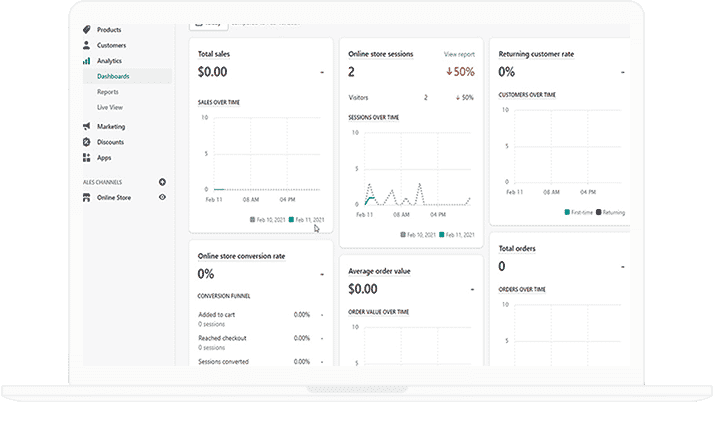Click the SESSIONS OVER TIME label
Screen dimensions: 715x430
pyautogui.click(x=373, y=117)
